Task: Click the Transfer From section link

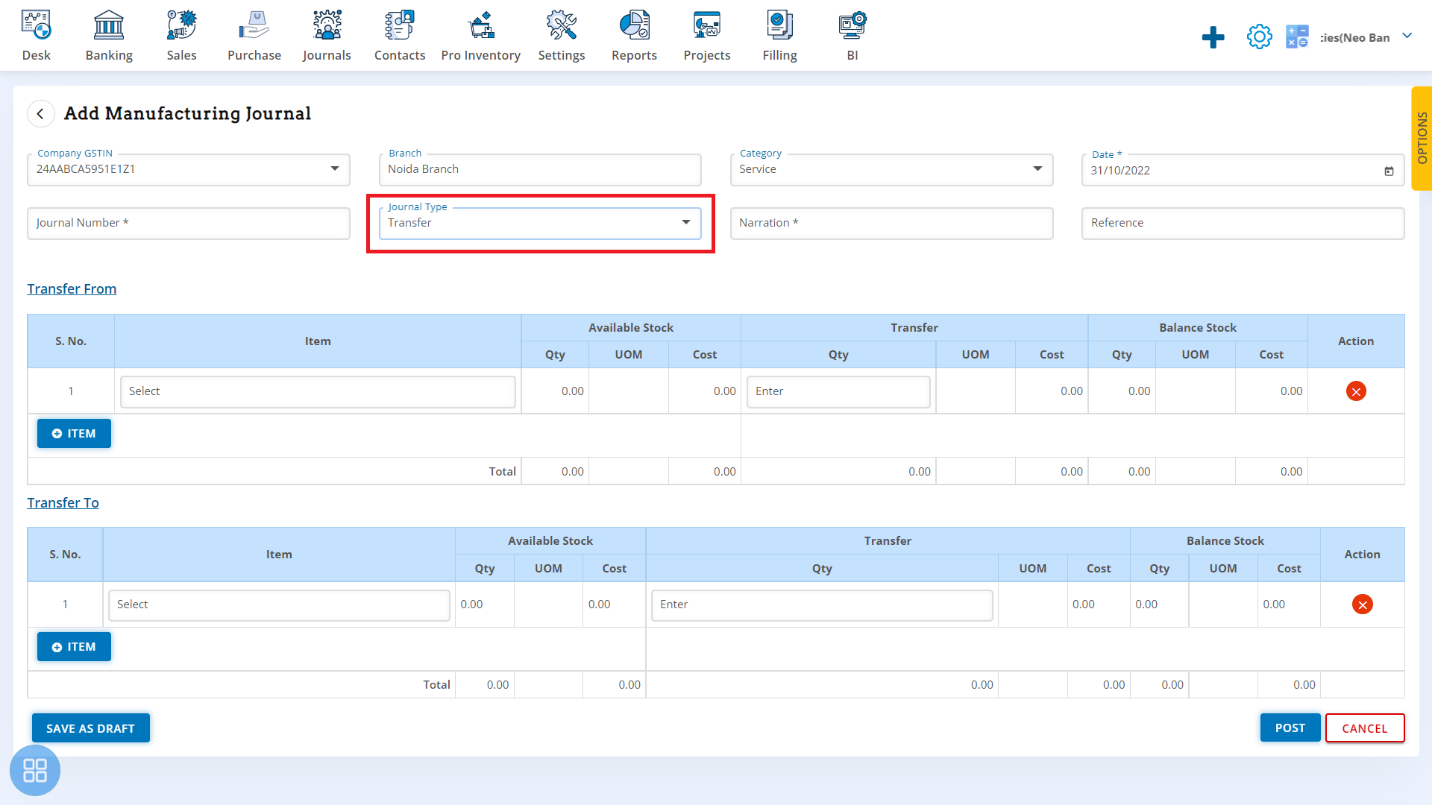Action: coord(72,289)
